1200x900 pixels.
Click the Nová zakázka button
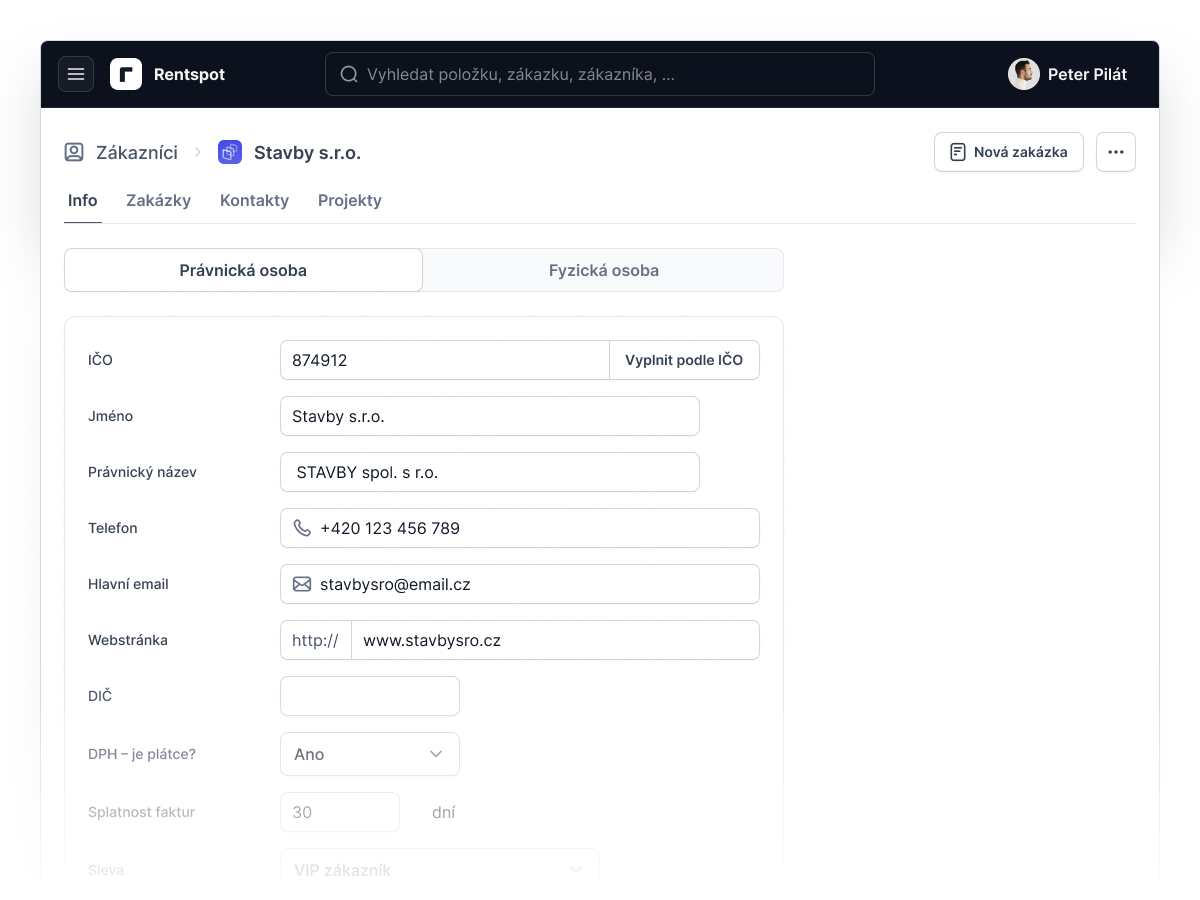pos(1009,152)
